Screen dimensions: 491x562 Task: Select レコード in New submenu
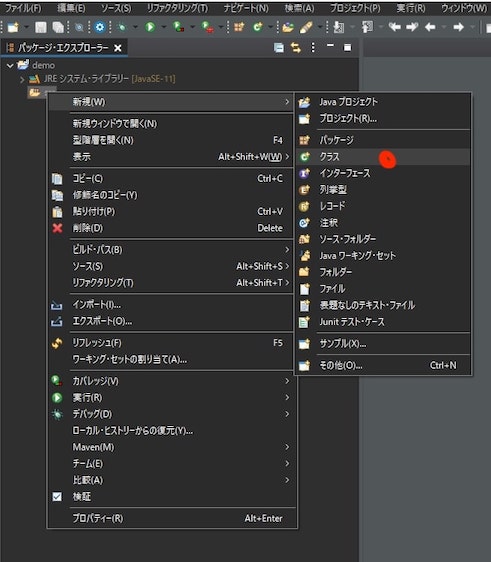[383, 206]
